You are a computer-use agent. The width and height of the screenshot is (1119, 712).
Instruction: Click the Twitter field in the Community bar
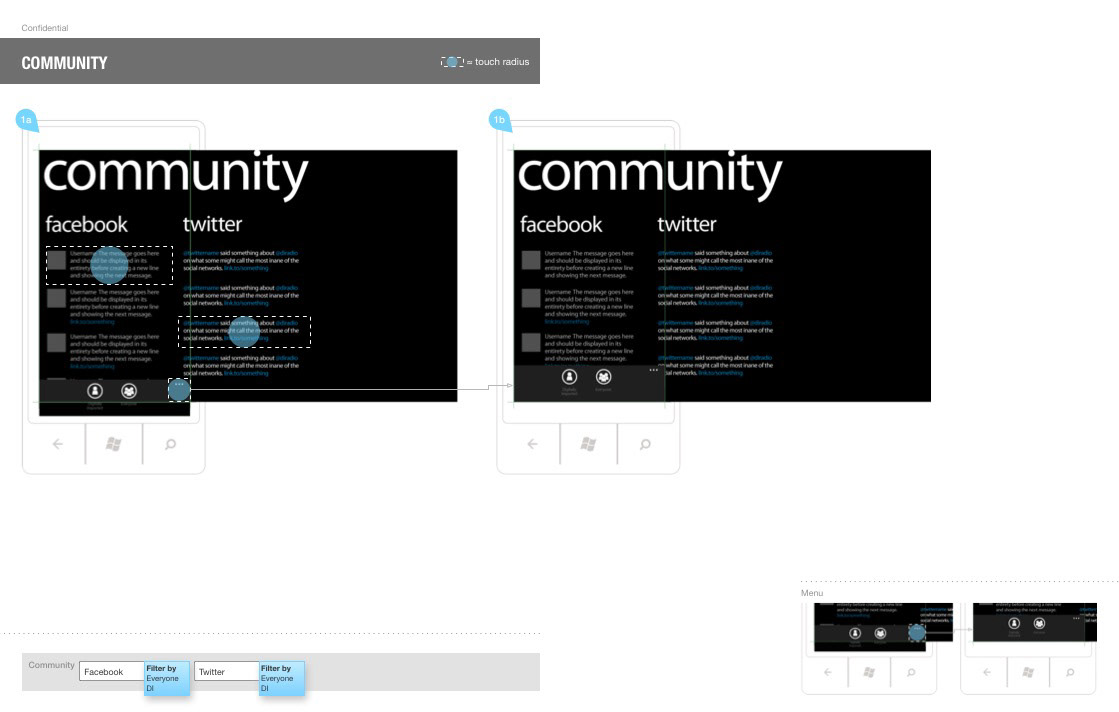point(227,671)
